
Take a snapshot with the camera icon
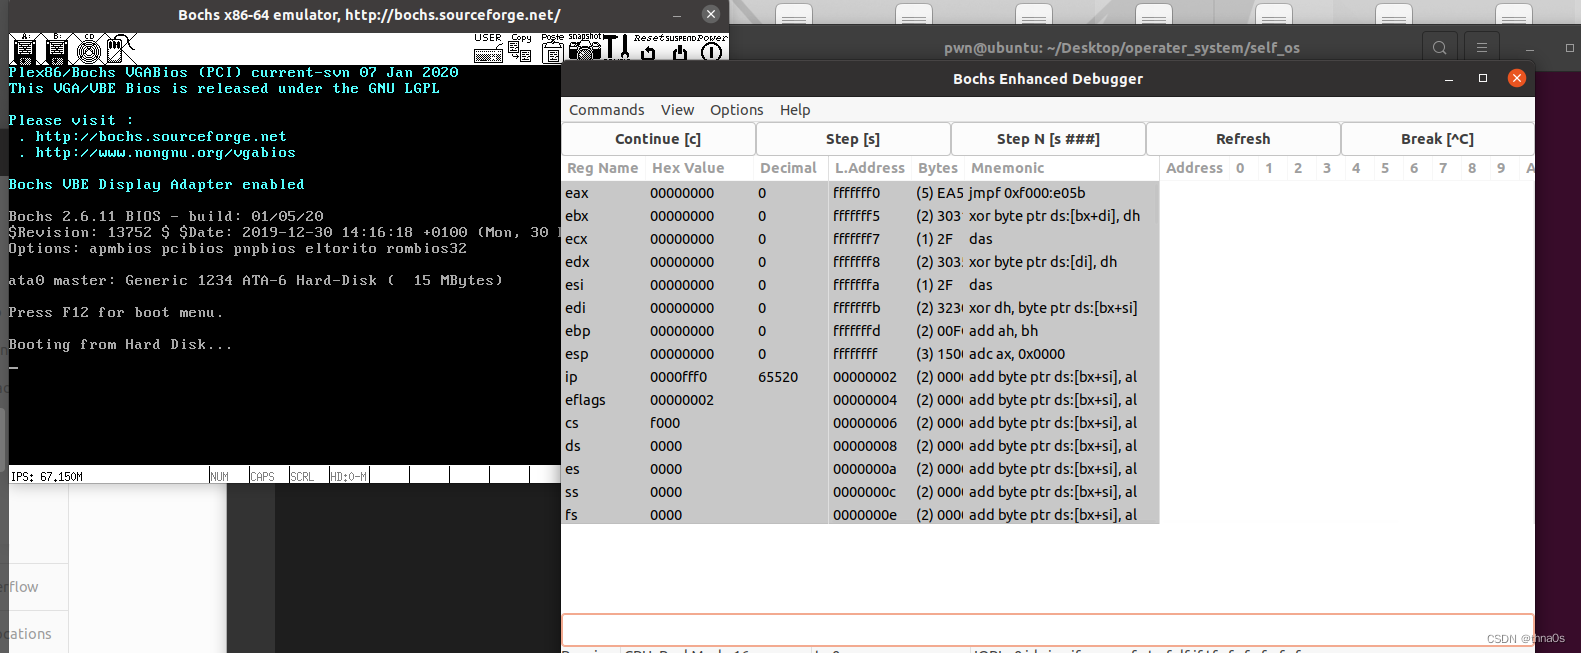coord(585,48)
